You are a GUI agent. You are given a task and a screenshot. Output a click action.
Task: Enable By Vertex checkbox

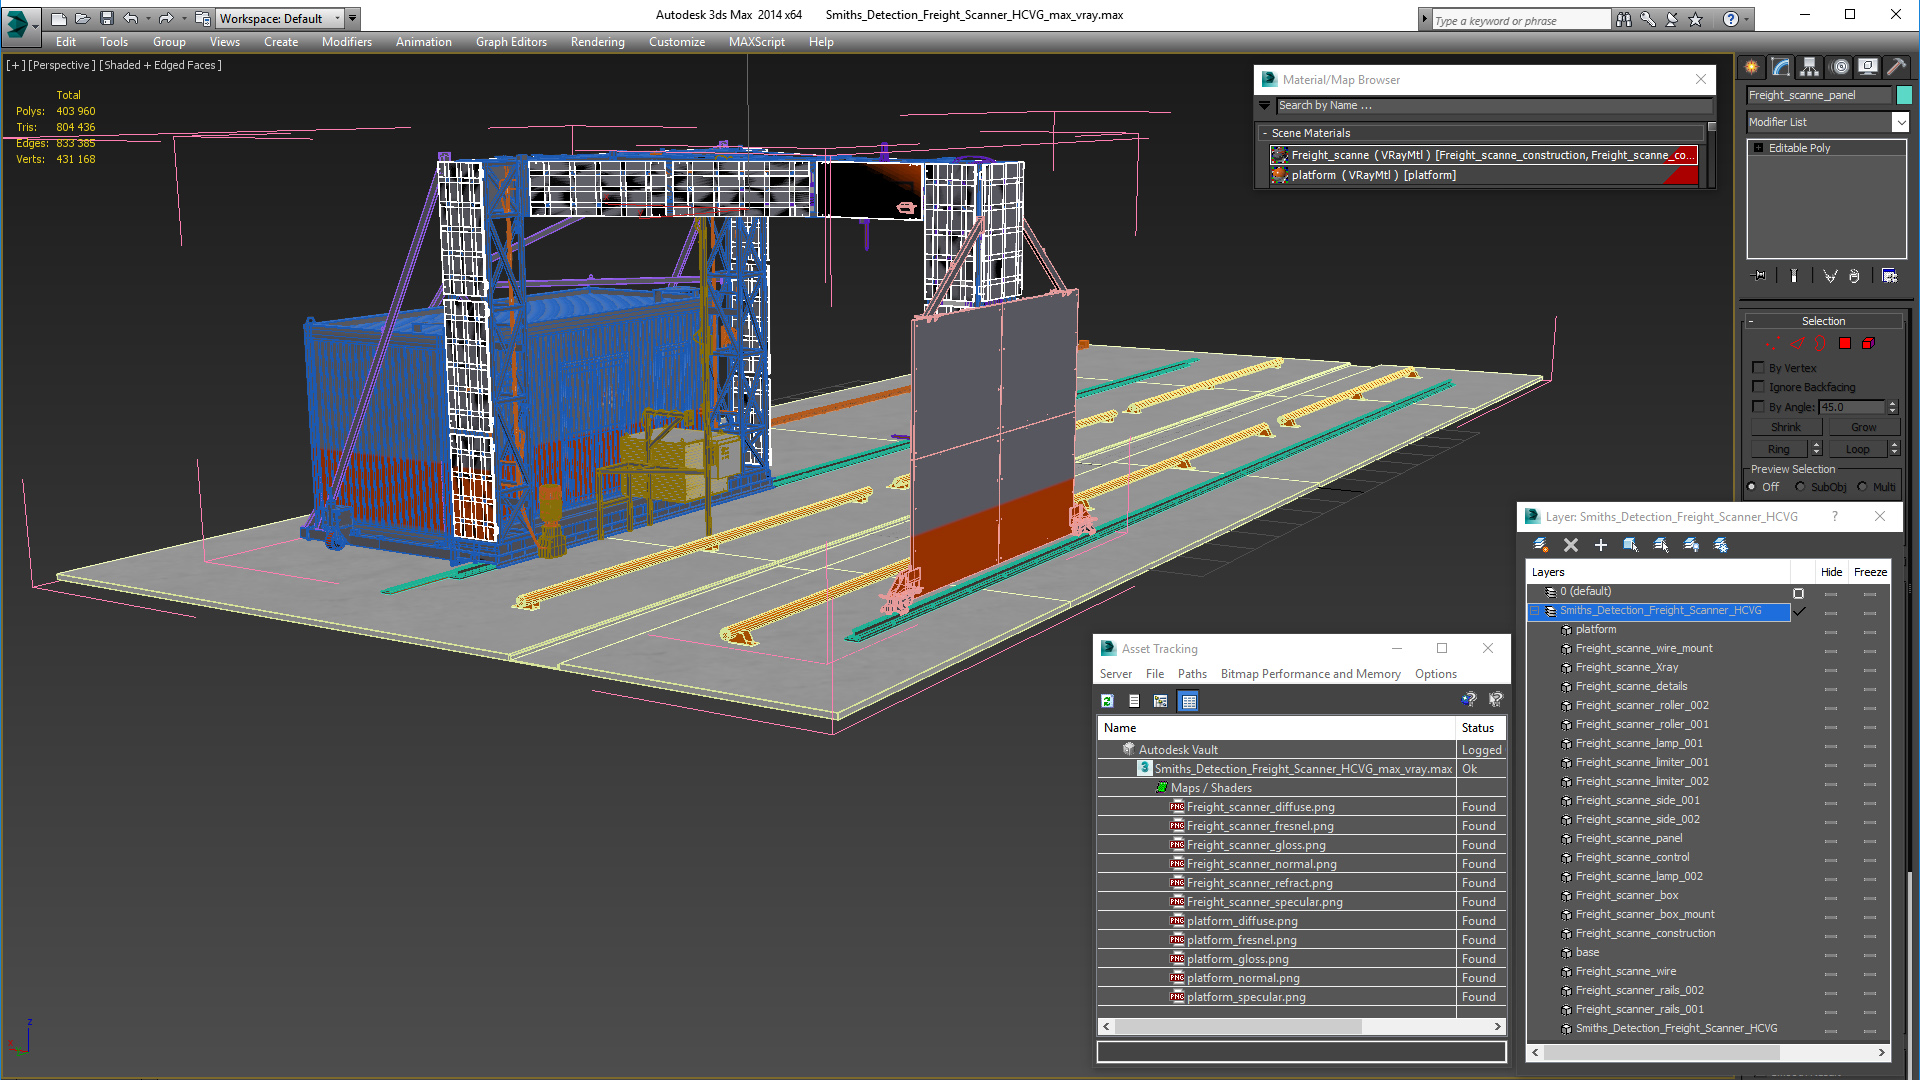click(1759, 368)
